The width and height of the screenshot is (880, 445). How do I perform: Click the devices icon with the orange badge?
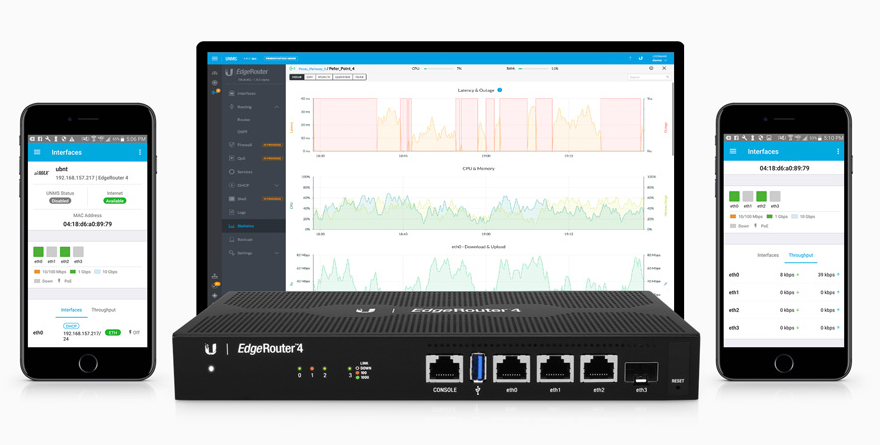pyautogui.click(x=215, y=92)
